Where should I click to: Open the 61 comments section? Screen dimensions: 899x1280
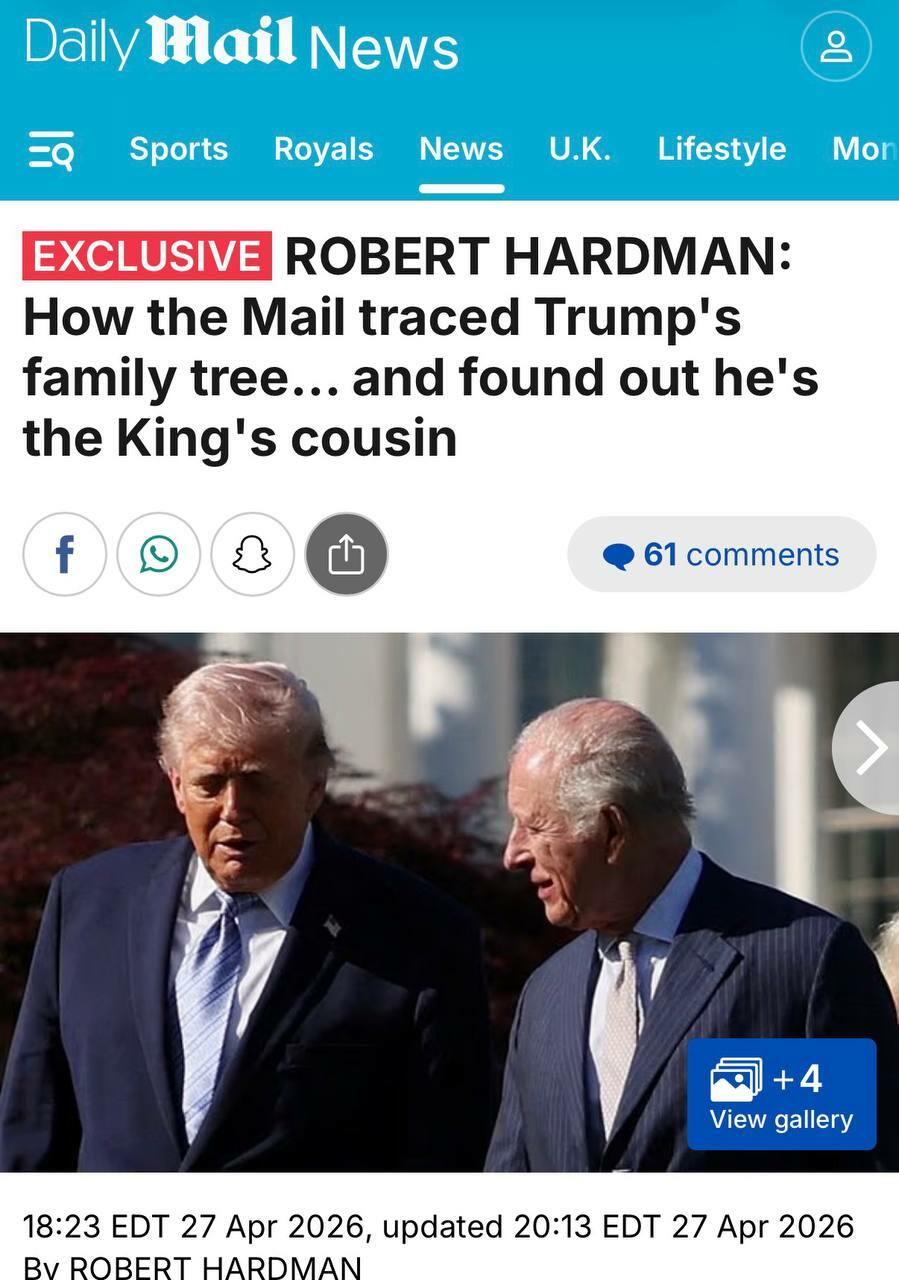[722, 554]
